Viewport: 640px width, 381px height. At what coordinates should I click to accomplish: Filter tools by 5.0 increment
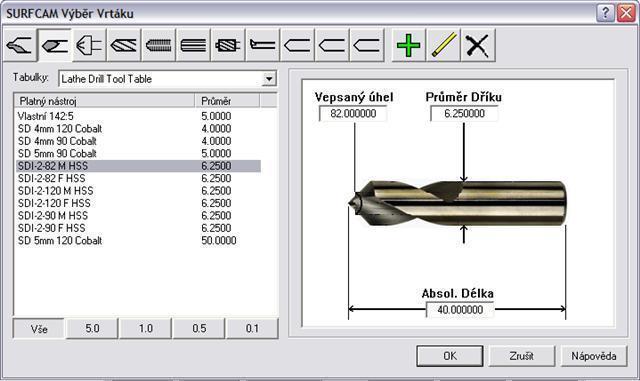click(92, 329)
